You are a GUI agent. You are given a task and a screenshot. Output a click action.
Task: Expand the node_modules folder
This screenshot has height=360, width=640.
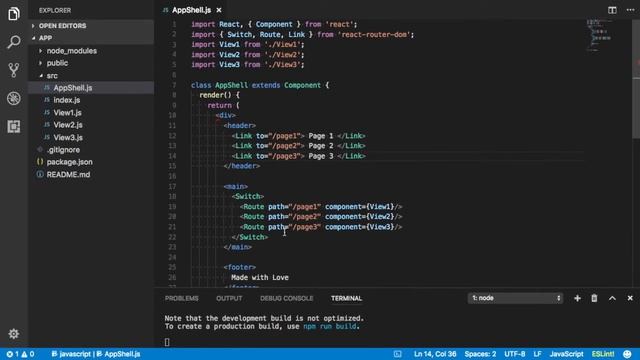pyautogui.click(x=71, y=51)
